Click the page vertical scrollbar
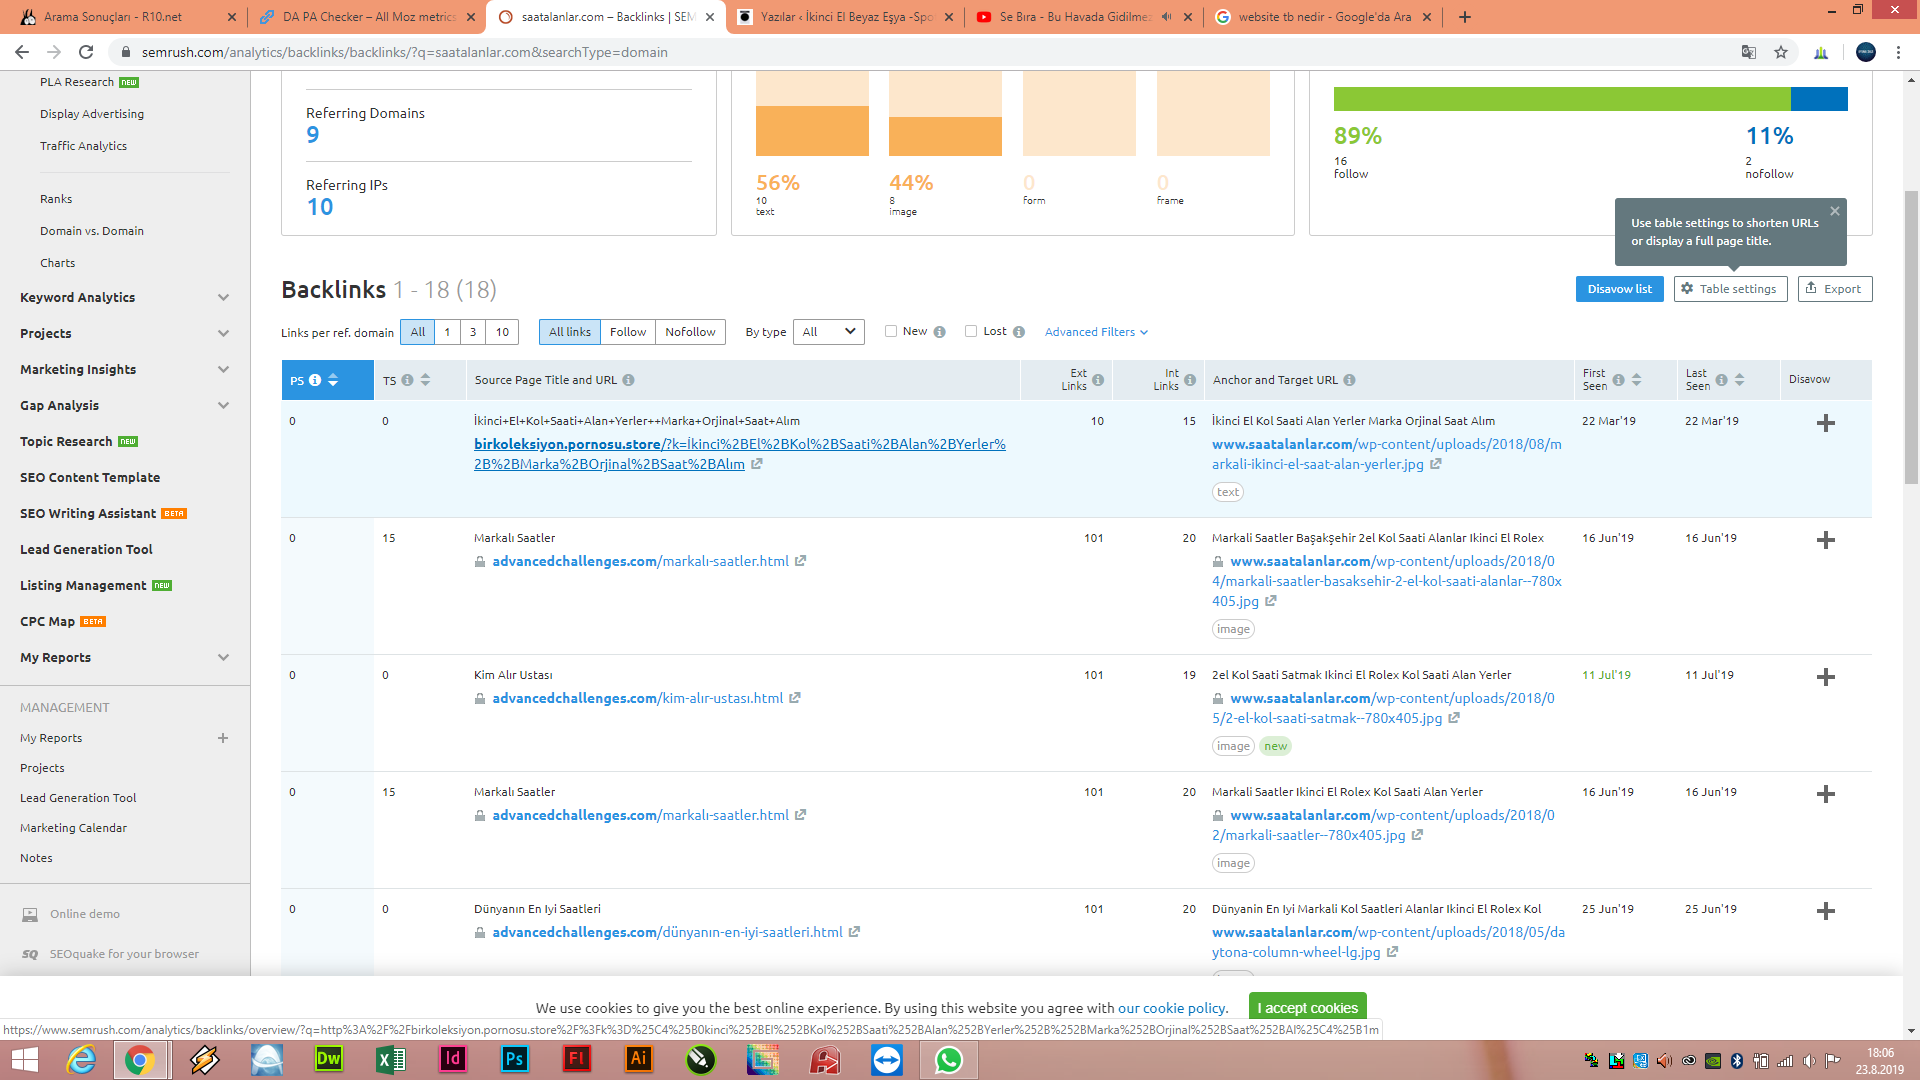The image size is (1920, 1080). pos(1911,338)
